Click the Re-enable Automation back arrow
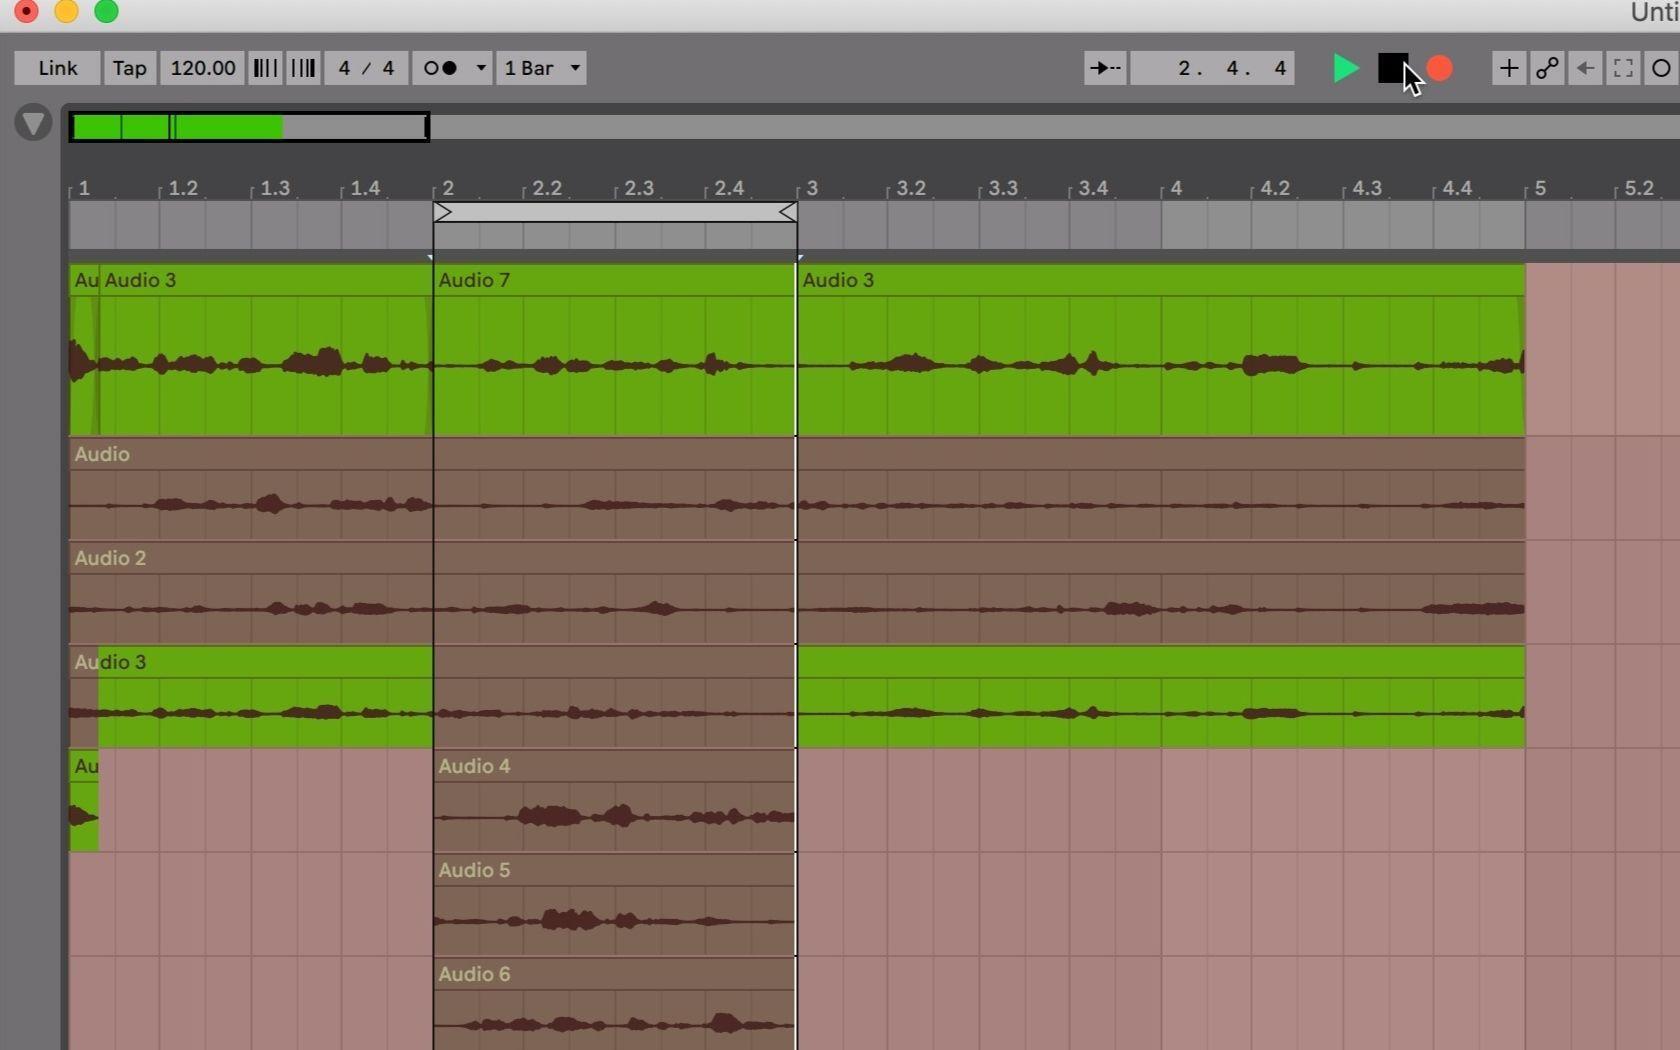1680x1050 pixels. tap(1585, 68)
